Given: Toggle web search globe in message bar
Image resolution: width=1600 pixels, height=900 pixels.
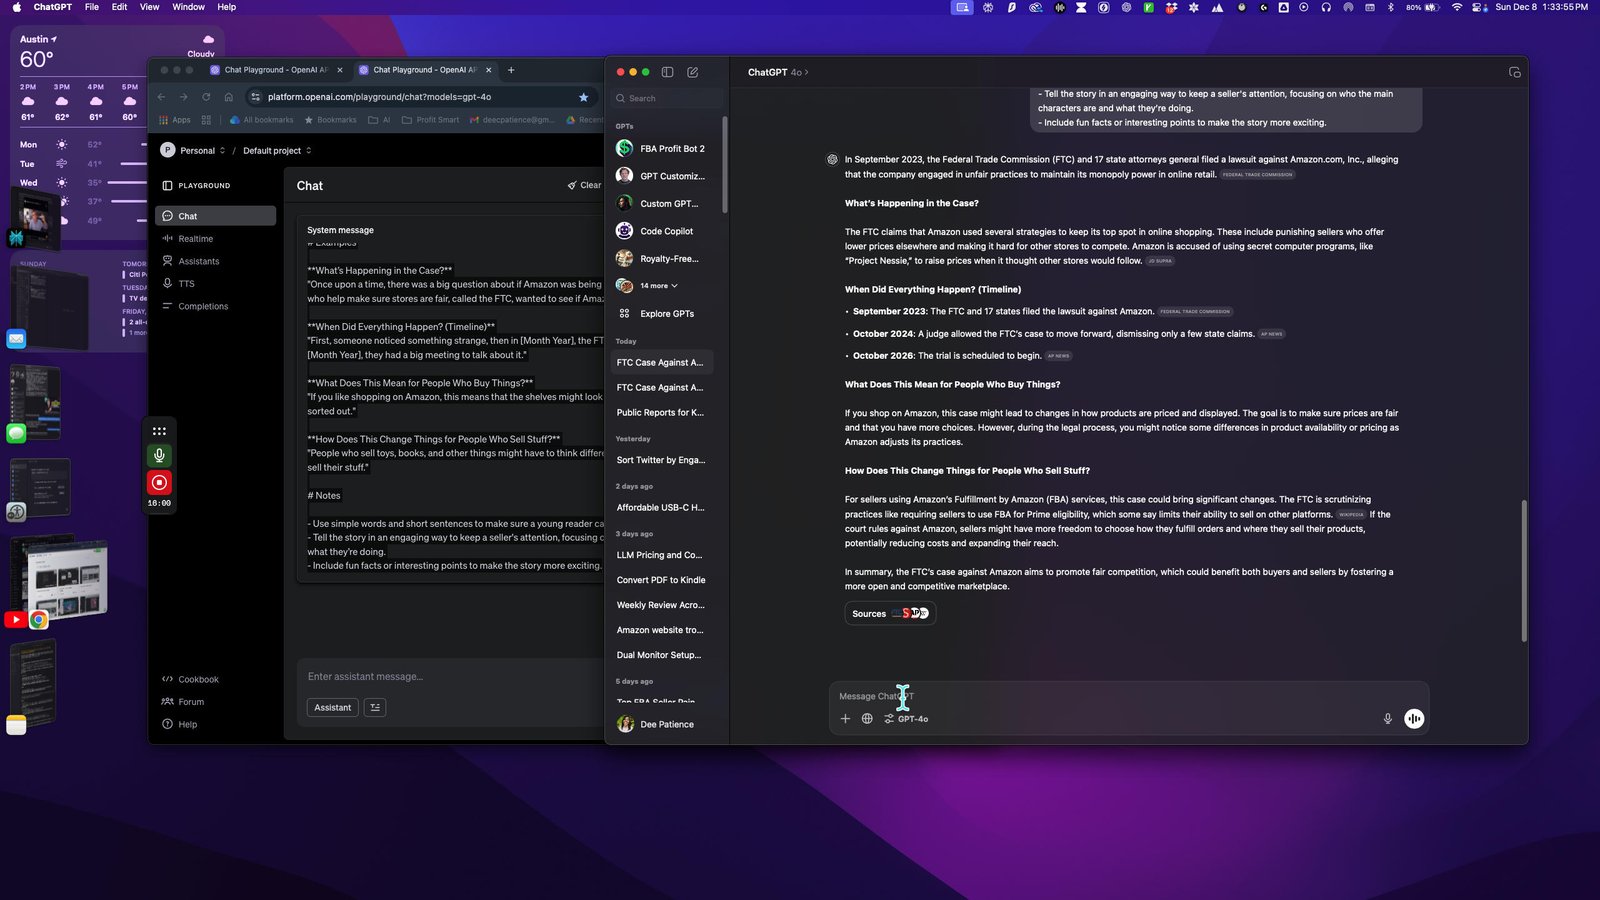Looking at the screenshot, I should pos(867,719).
